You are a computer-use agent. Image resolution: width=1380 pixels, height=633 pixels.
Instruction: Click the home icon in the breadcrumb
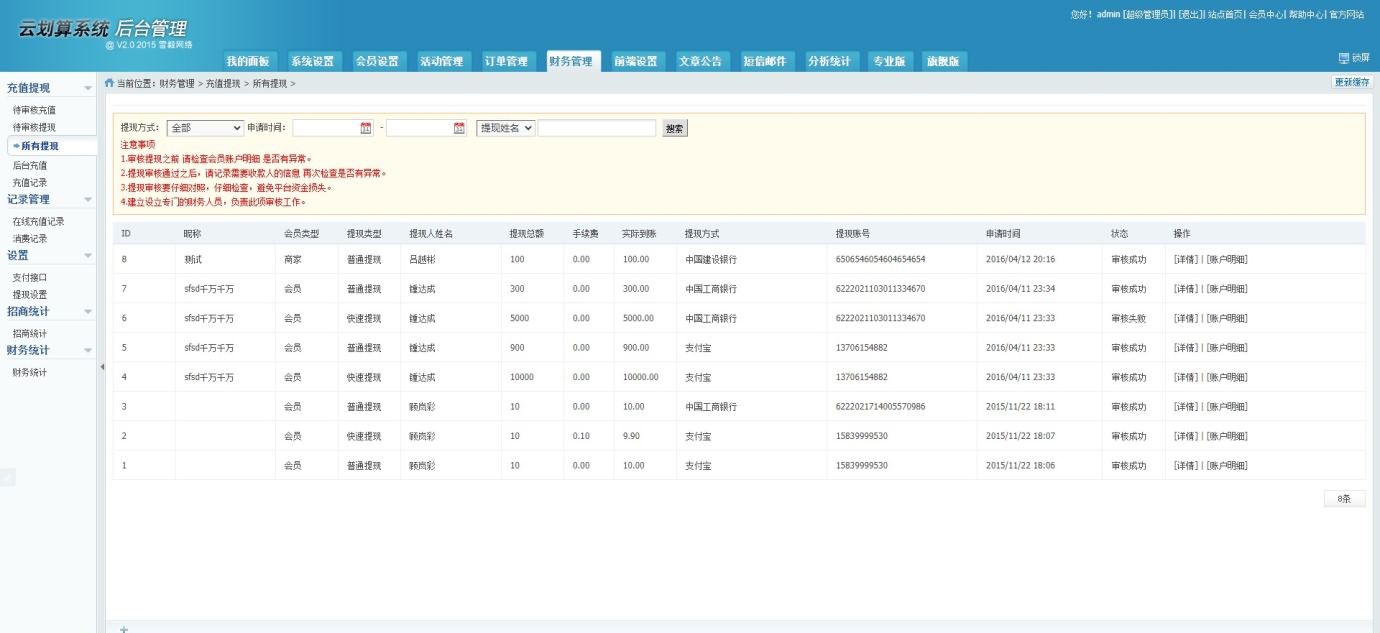click(109, 83)
